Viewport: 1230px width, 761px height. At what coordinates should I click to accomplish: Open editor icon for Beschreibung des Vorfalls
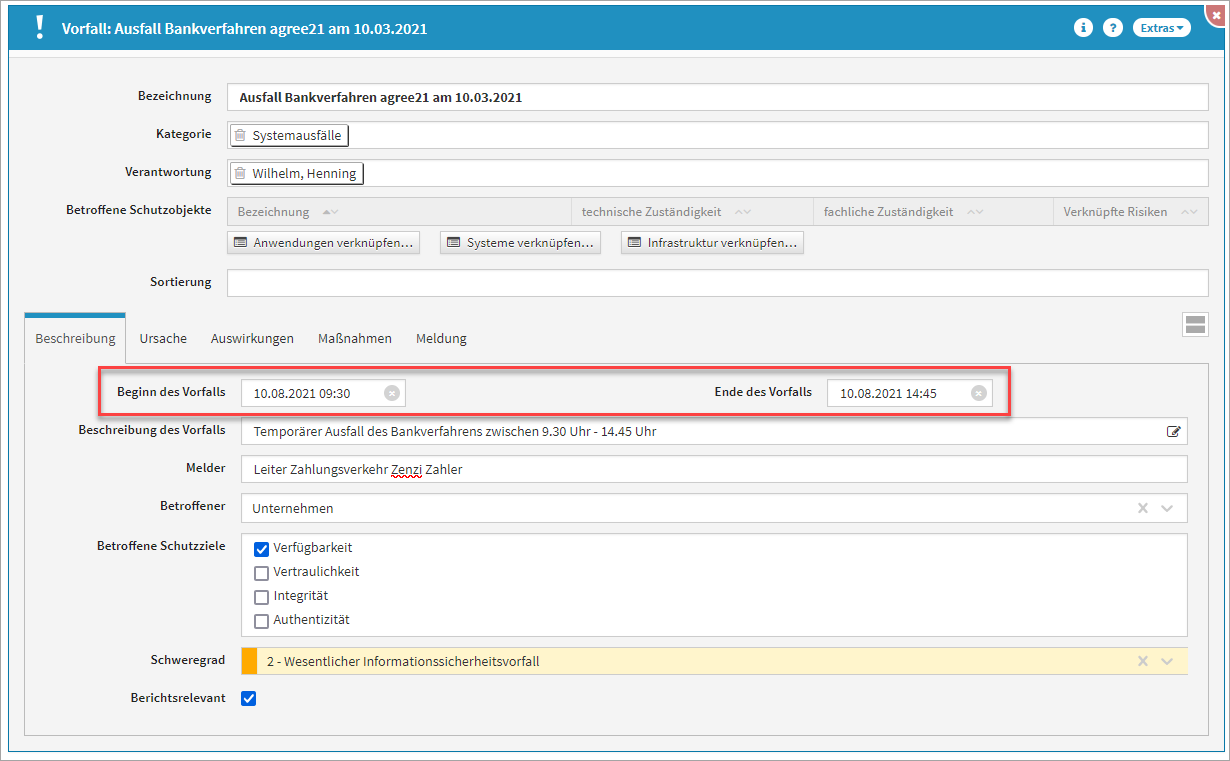click(1173, 432)
